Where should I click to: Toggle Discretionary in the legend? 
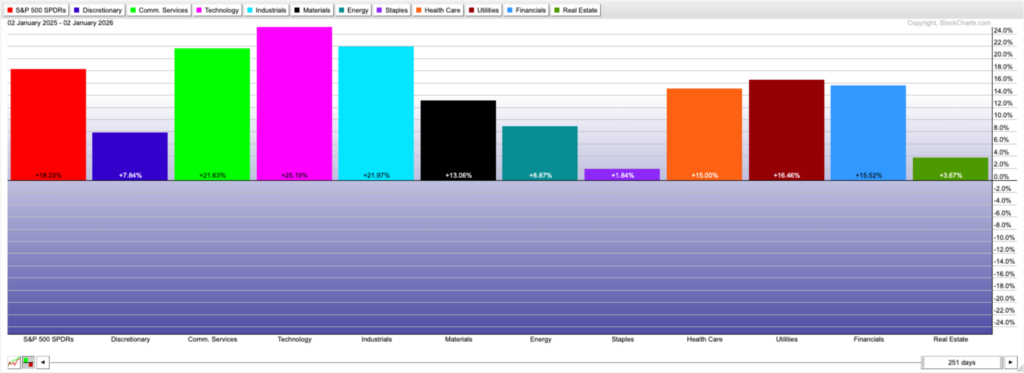pos(97,10)
